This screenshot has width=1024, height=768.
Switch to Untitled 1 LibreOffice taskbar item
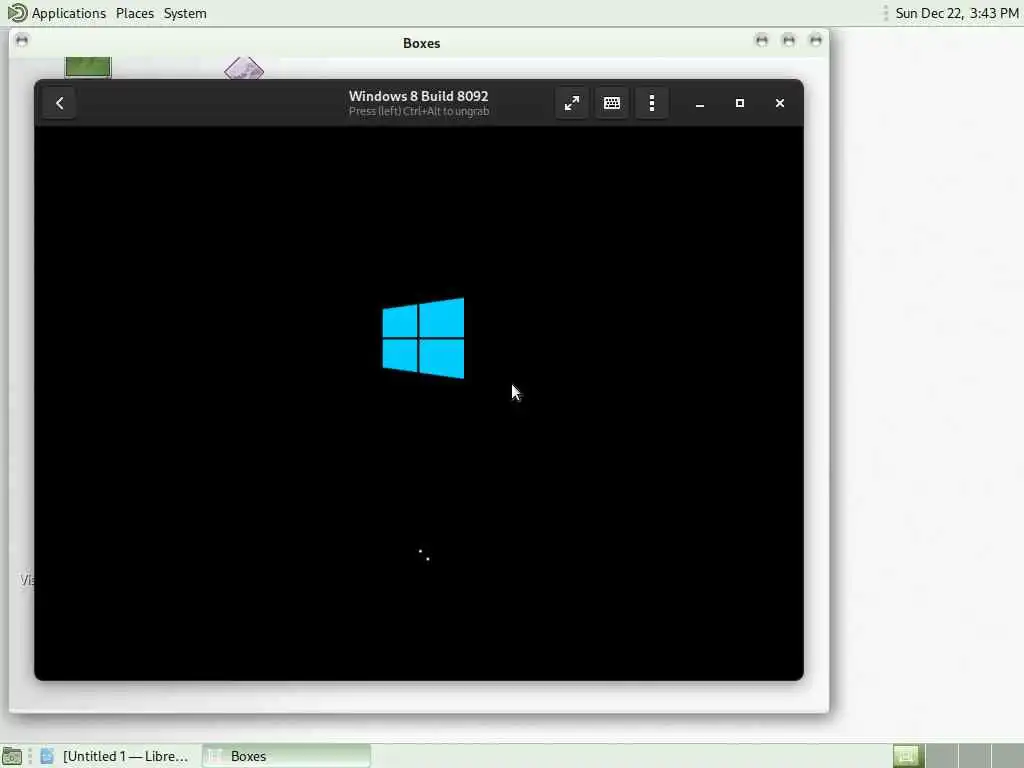[115, 756]
